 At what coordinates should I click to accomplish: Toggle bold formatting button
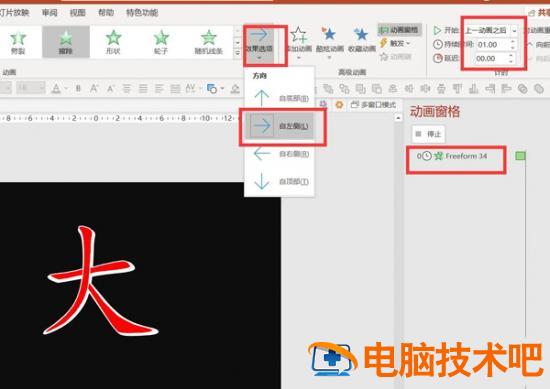click(78, 88)
